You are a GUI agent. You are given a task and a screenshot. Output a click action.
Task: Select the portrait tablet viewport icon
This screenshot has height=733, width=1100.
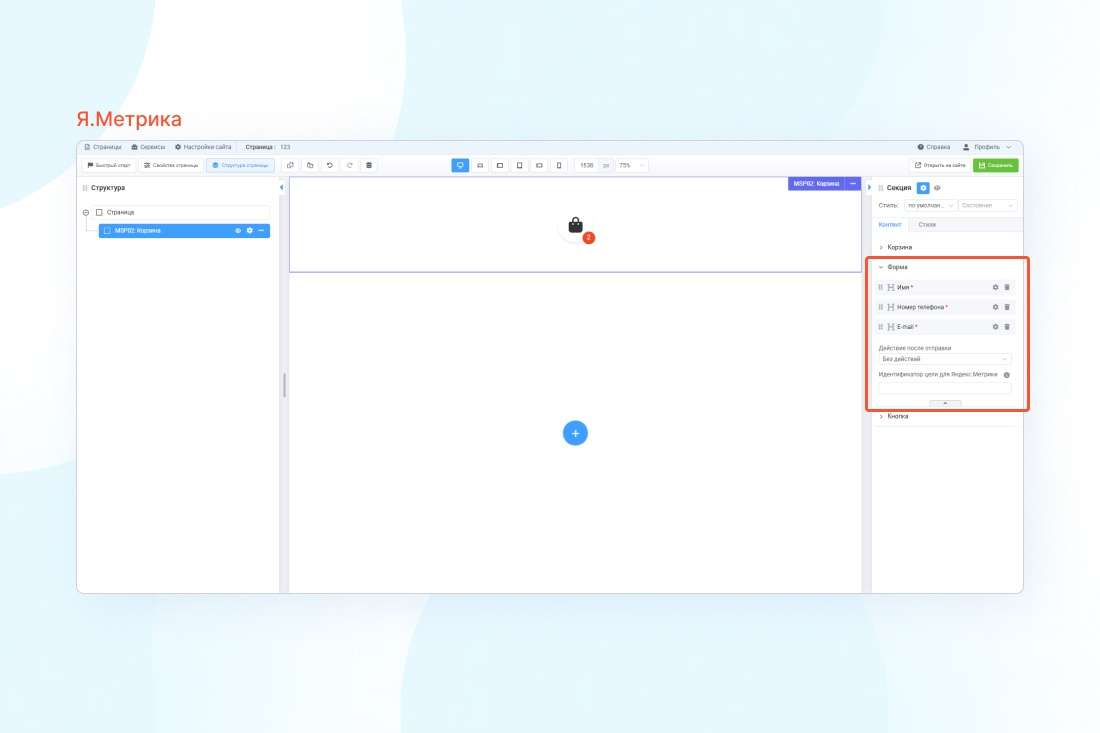click(x=519, y=166)
